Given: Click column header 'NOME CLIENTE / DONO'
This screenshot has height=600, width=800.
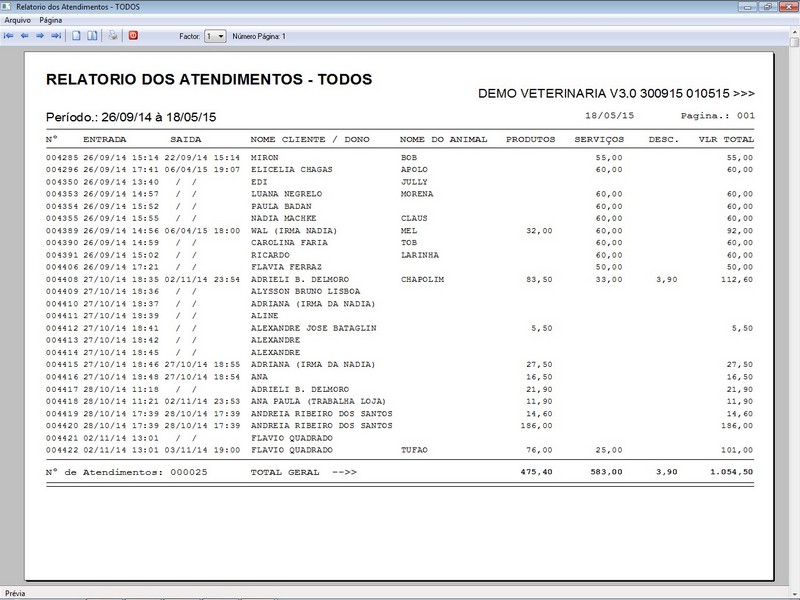Looking at the screenshot, I should pos(310,139).
